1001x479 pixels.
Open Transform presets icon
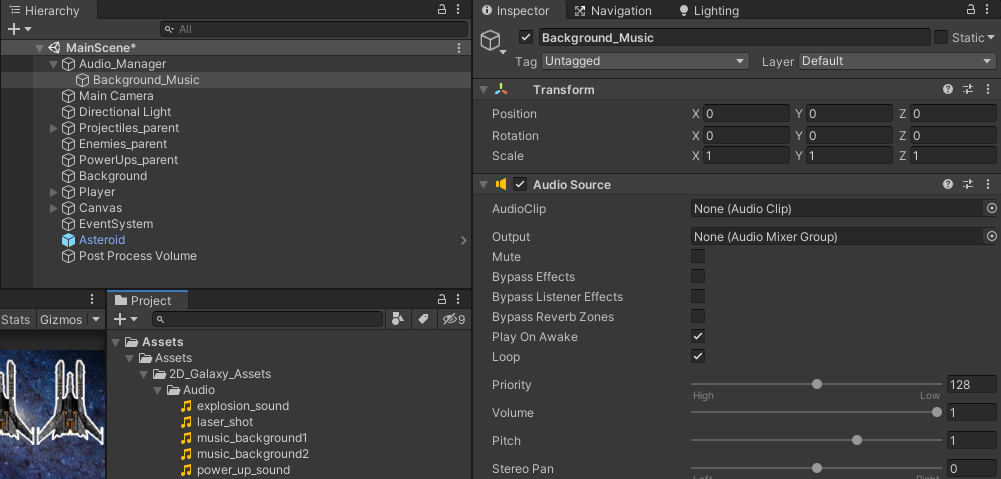click(x=968, y=89)
